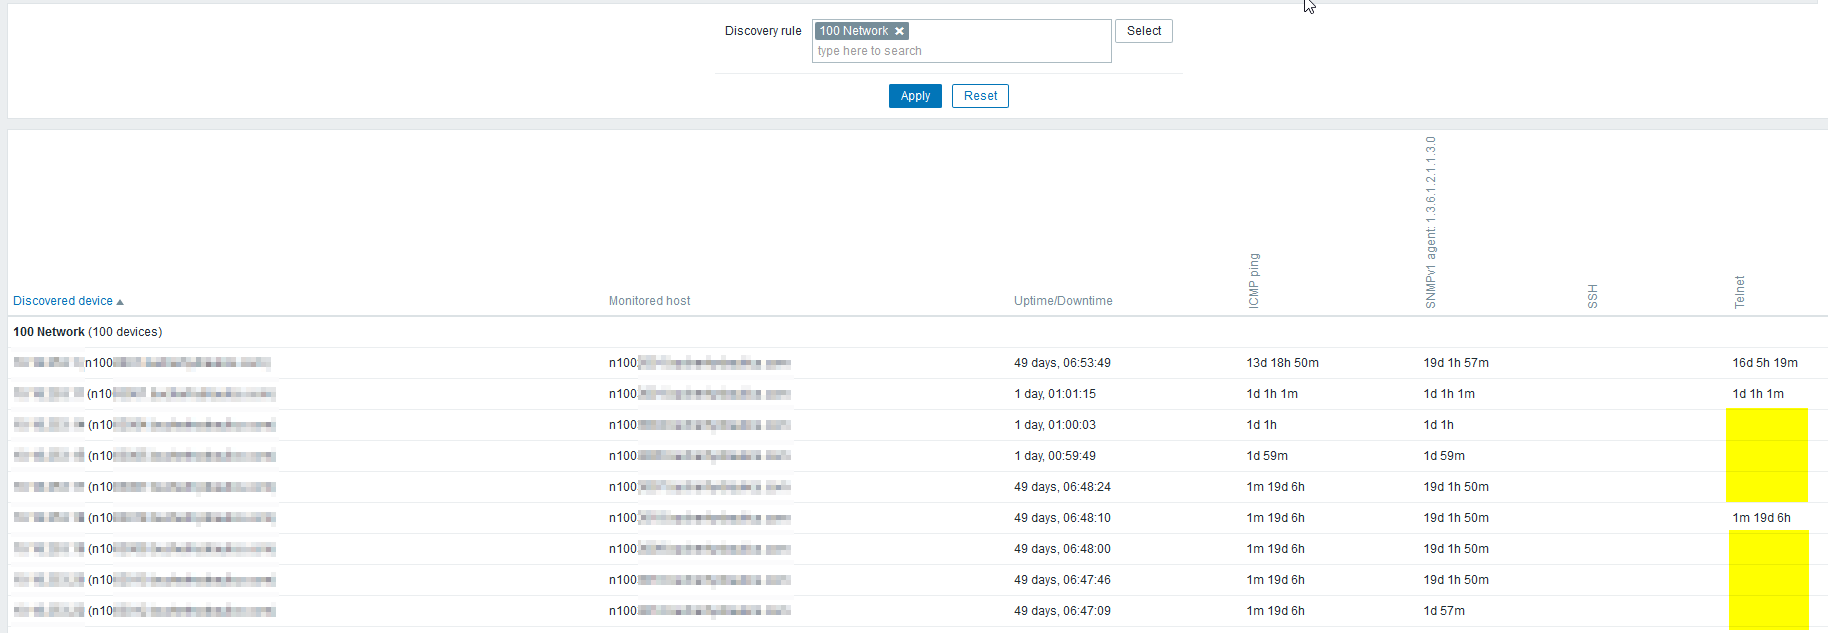Open monitored host in the 49 days, 06:47:46 row
The width and height of the screenshot is (1828, 633).
[700, 580]
